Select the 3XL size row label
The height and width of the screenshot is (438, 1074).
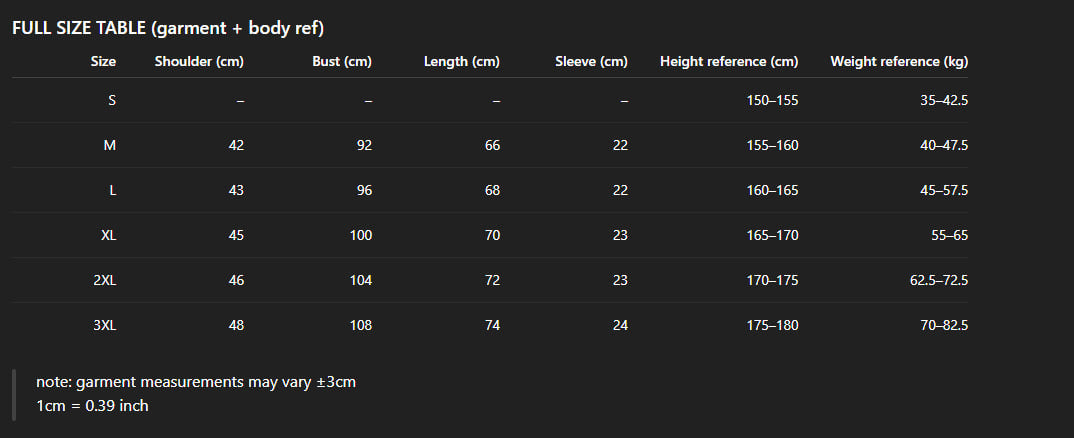click(x=105, y=325)
